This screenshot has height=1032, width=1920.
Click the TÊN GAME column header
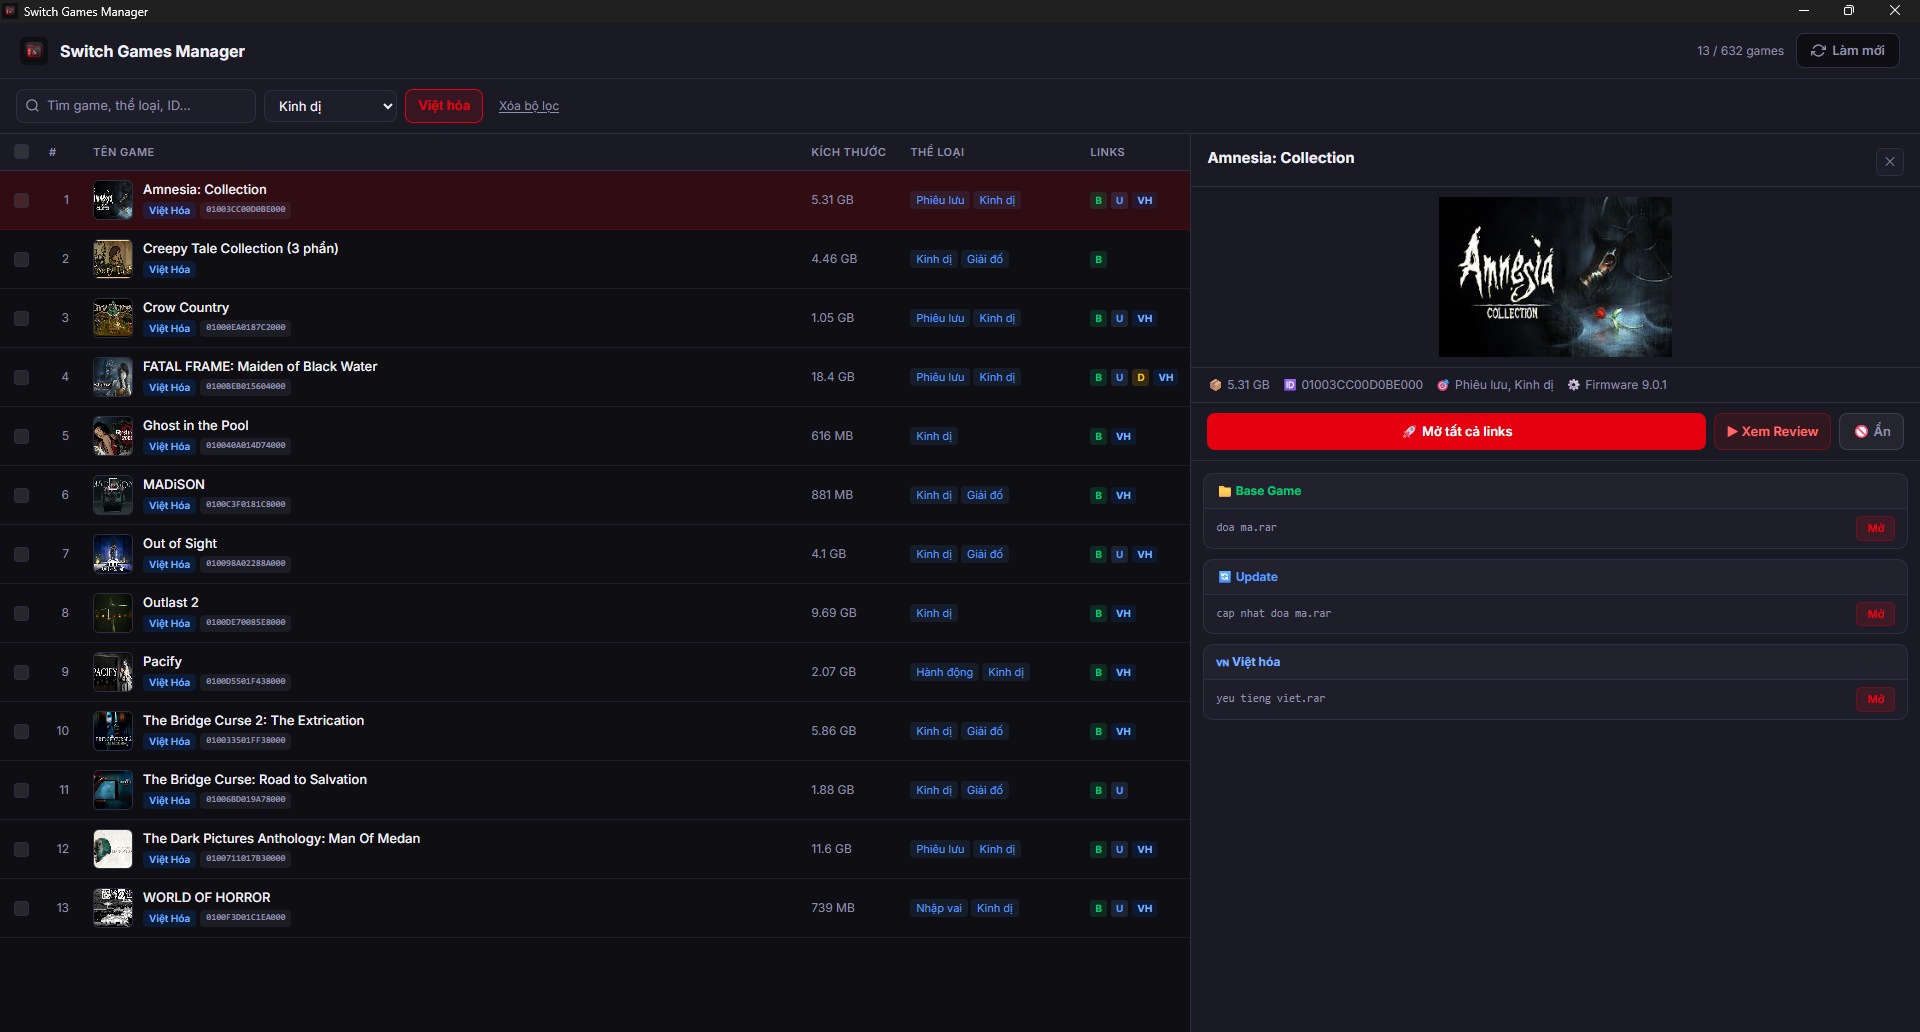coord(124,152)
